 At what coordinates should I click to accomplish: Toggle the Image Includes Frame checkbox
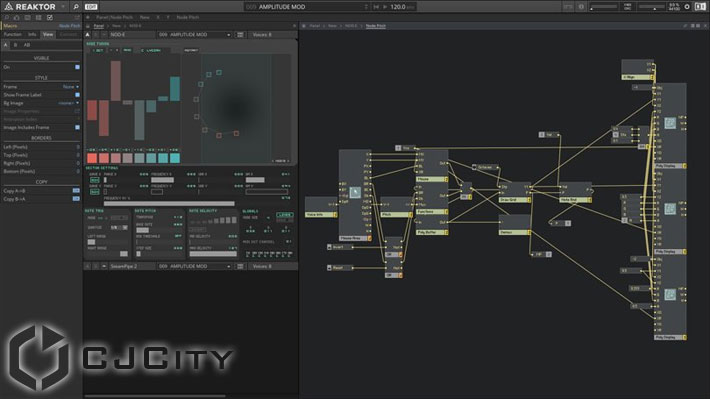point(77,127)
